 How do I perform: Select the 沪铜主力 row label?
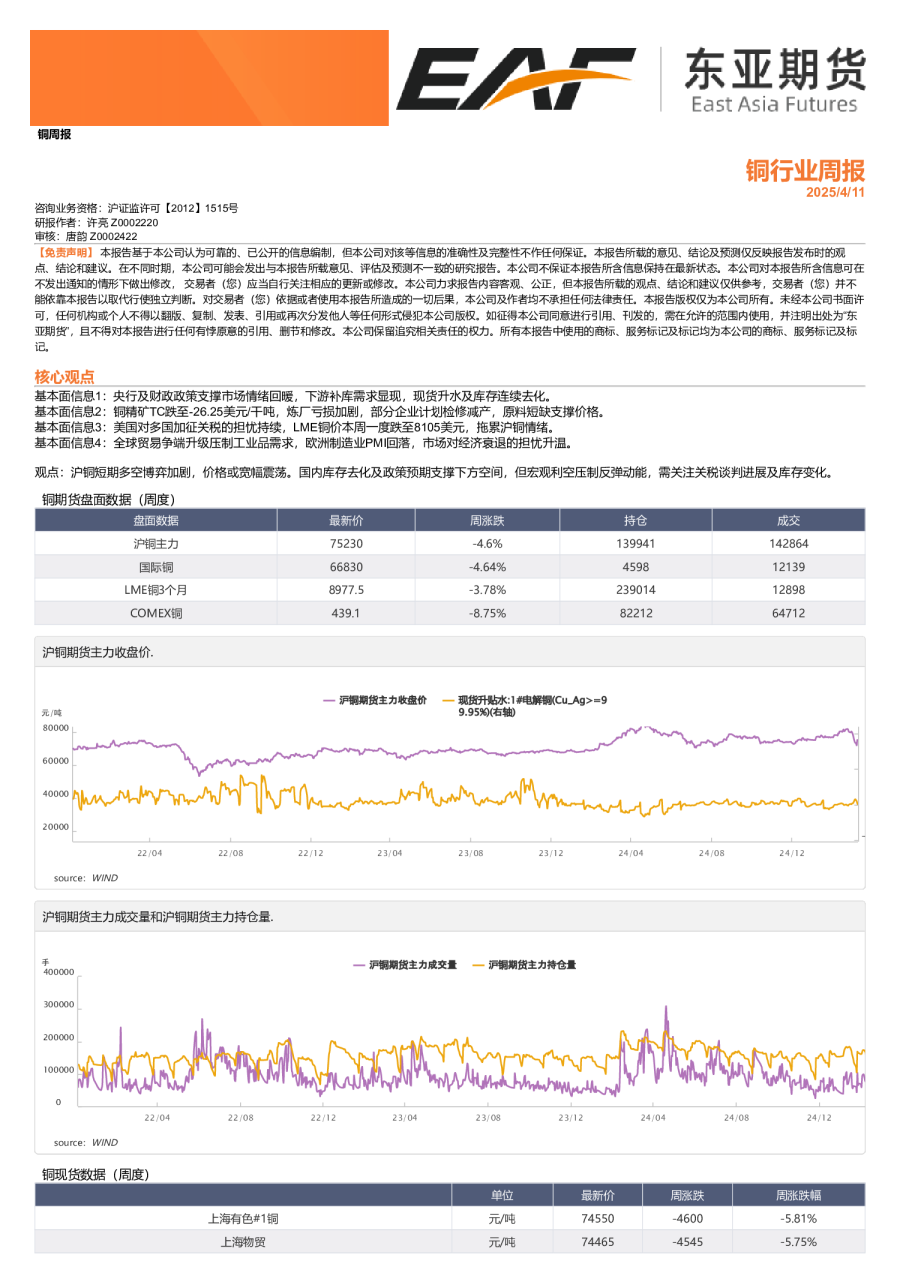156,544
